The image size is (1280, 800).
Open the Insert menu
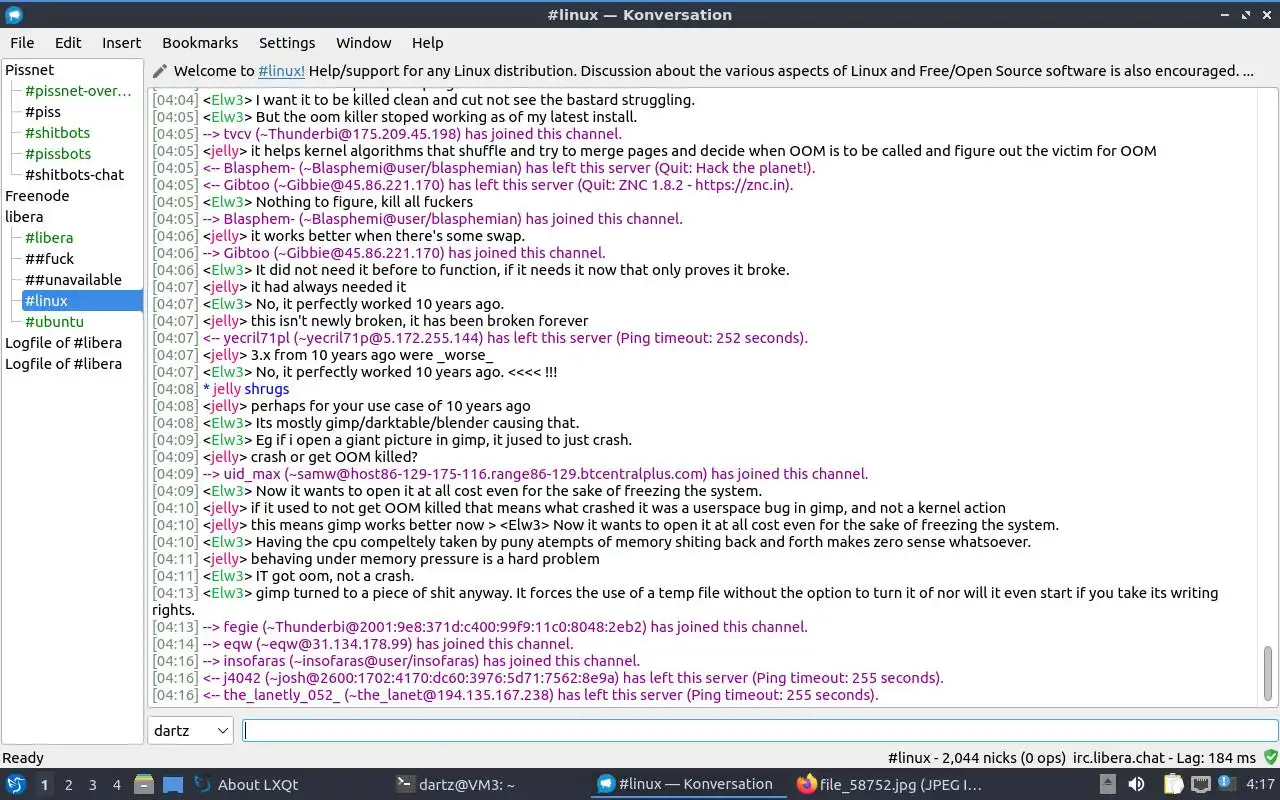[x=121, y=43]
